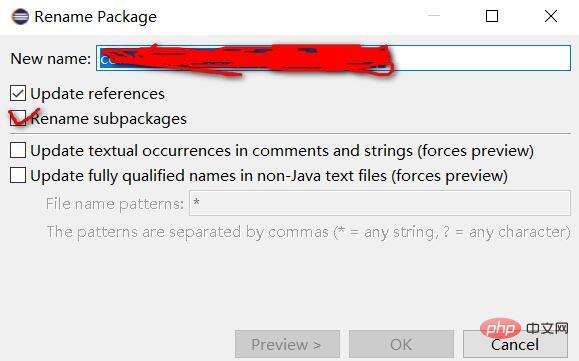Click the "Update references" label text
This screenshot has width=579, height=361.
(97, 94)
